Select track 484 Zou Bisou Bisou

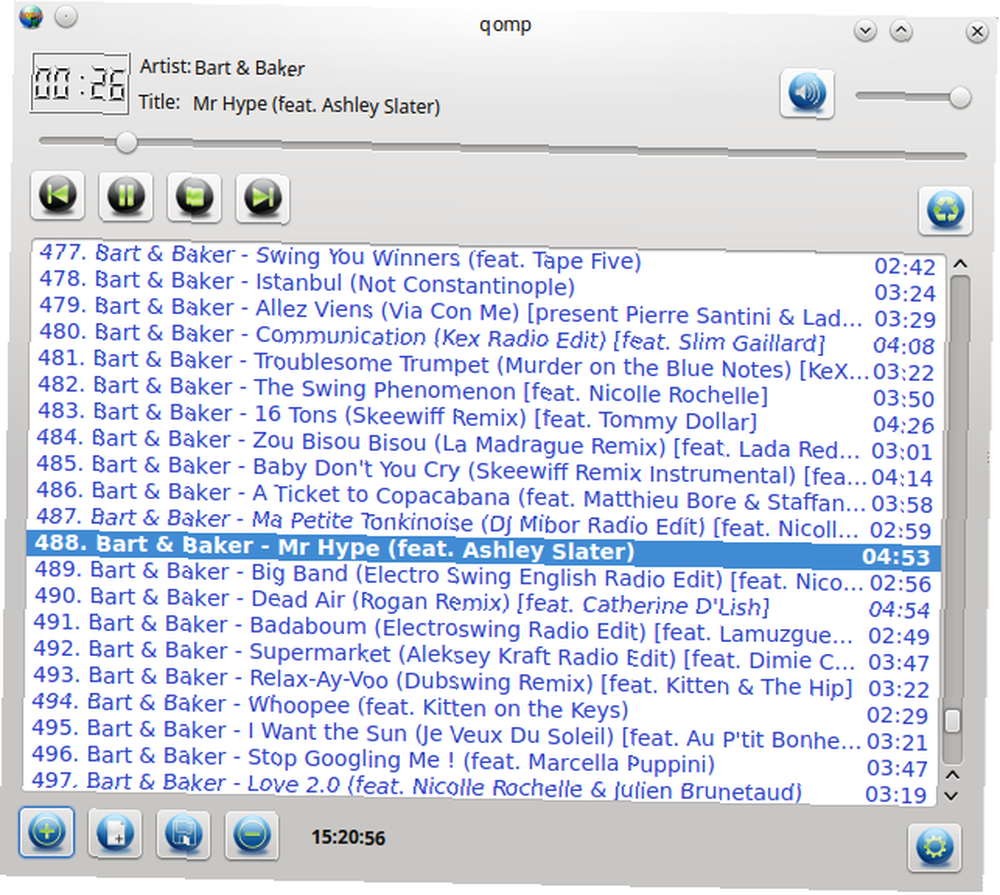[484, 443]
